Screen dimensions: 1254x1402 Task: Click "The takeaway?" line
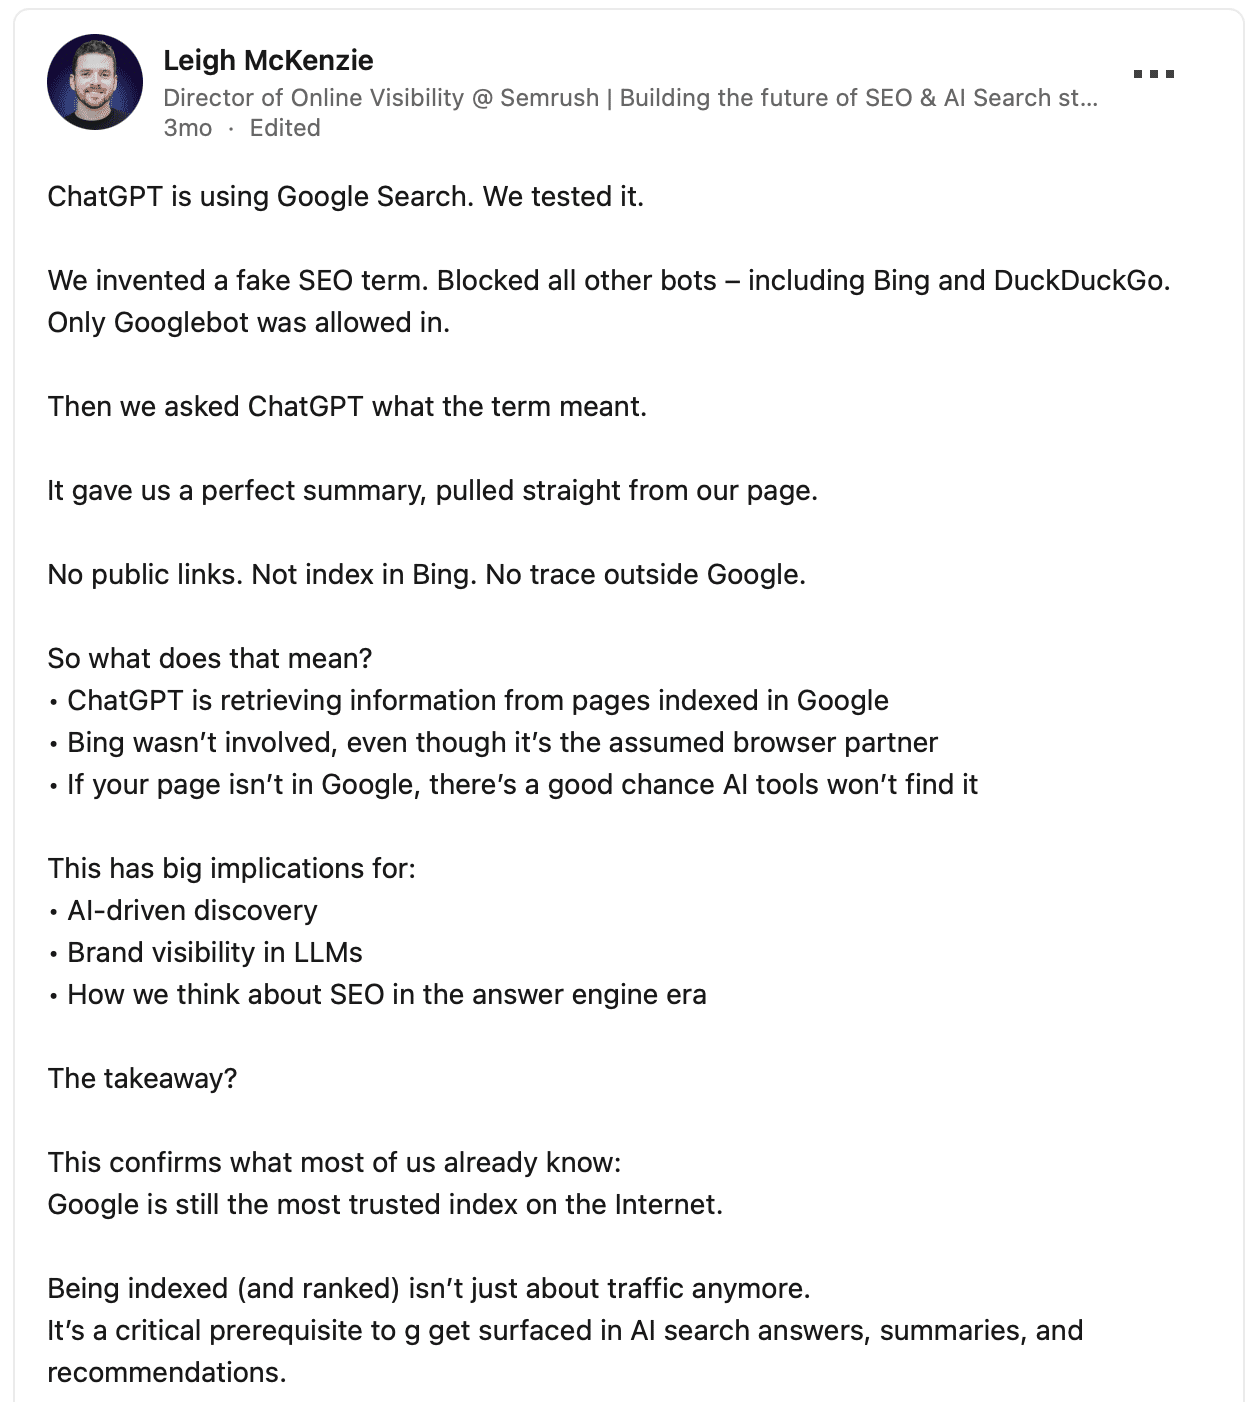coord(142,1078)
